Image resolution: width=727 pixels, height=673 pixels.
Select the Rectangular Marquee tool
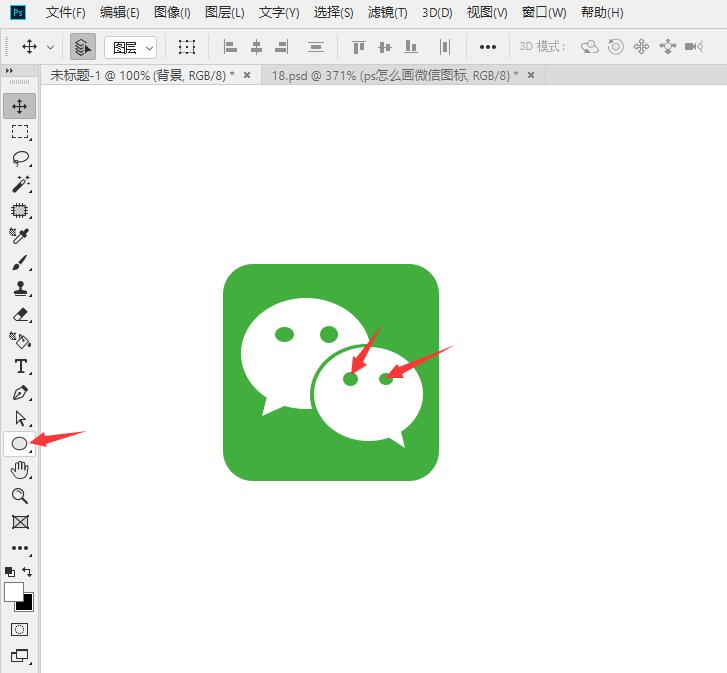[x=20, y=132]
